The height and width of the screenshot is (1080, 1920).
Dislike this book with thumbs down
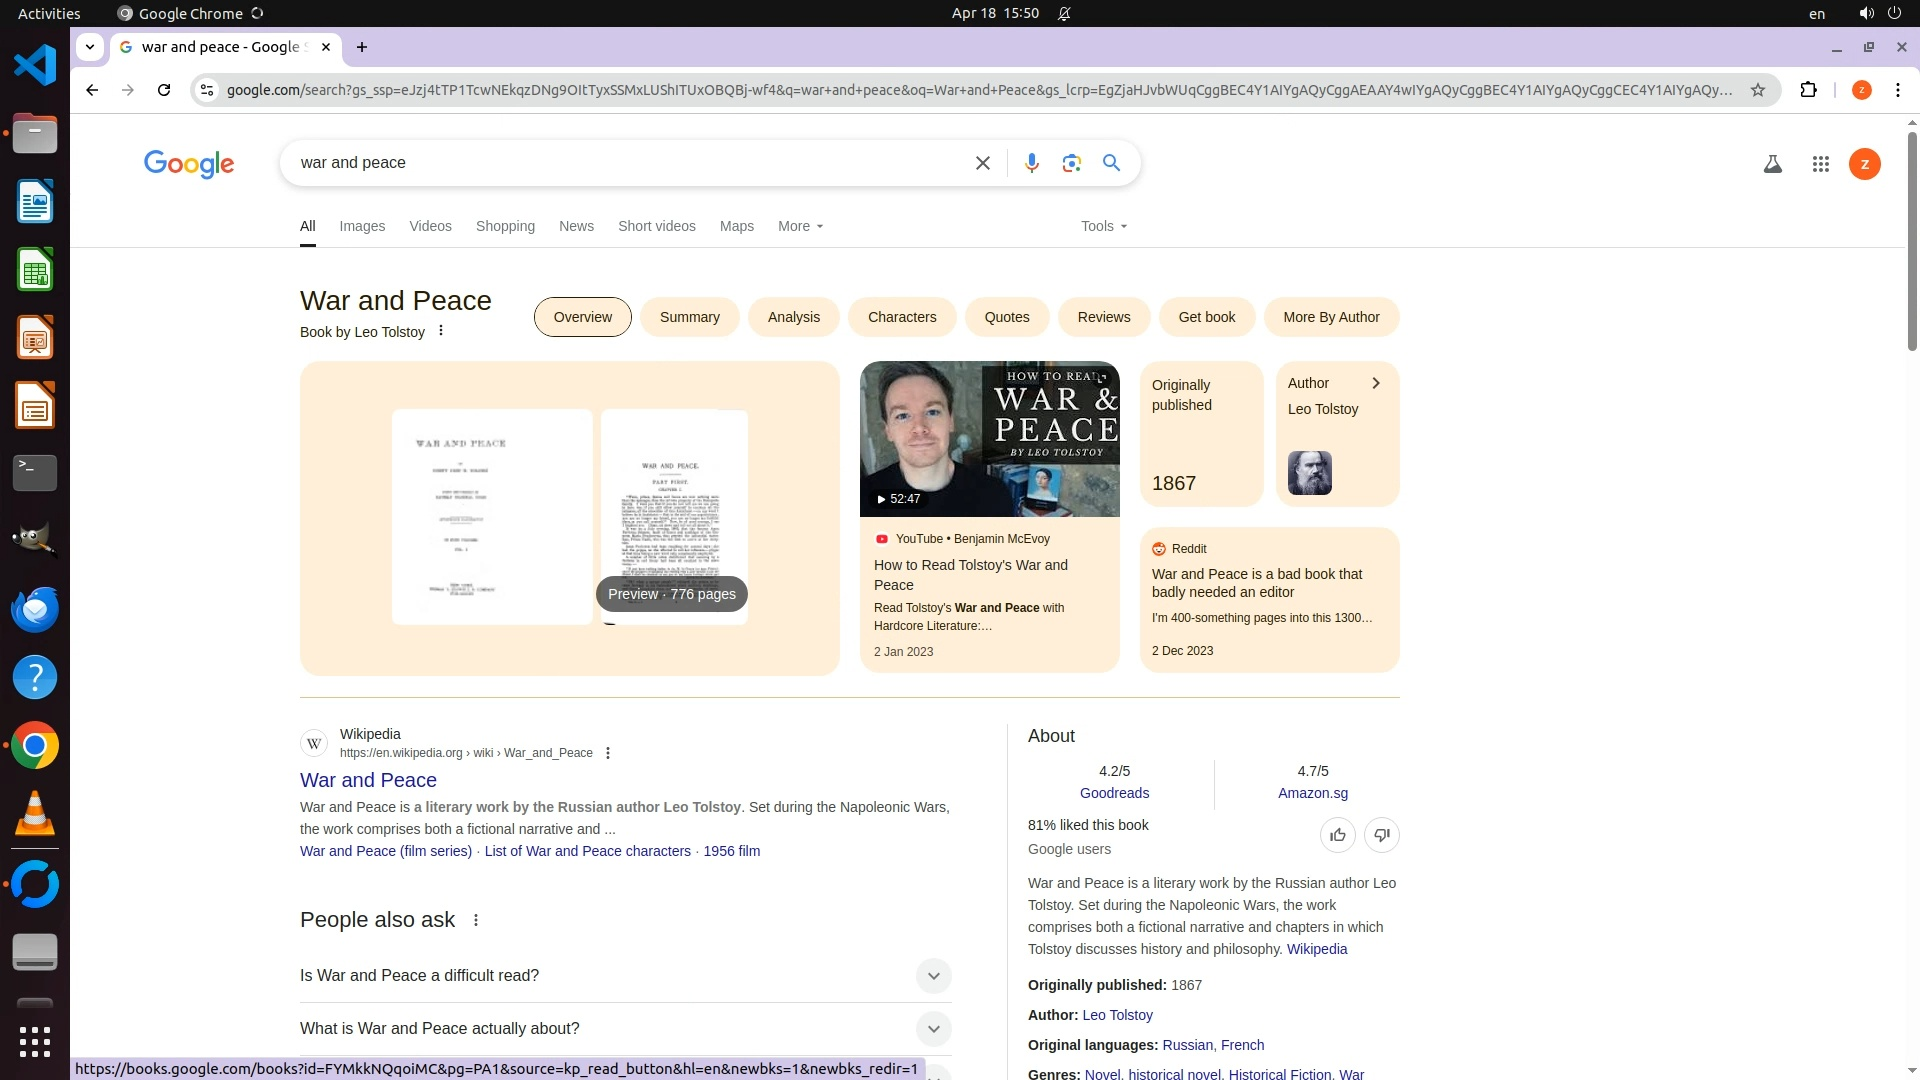pyautogui.click(x=1381, y=835)
